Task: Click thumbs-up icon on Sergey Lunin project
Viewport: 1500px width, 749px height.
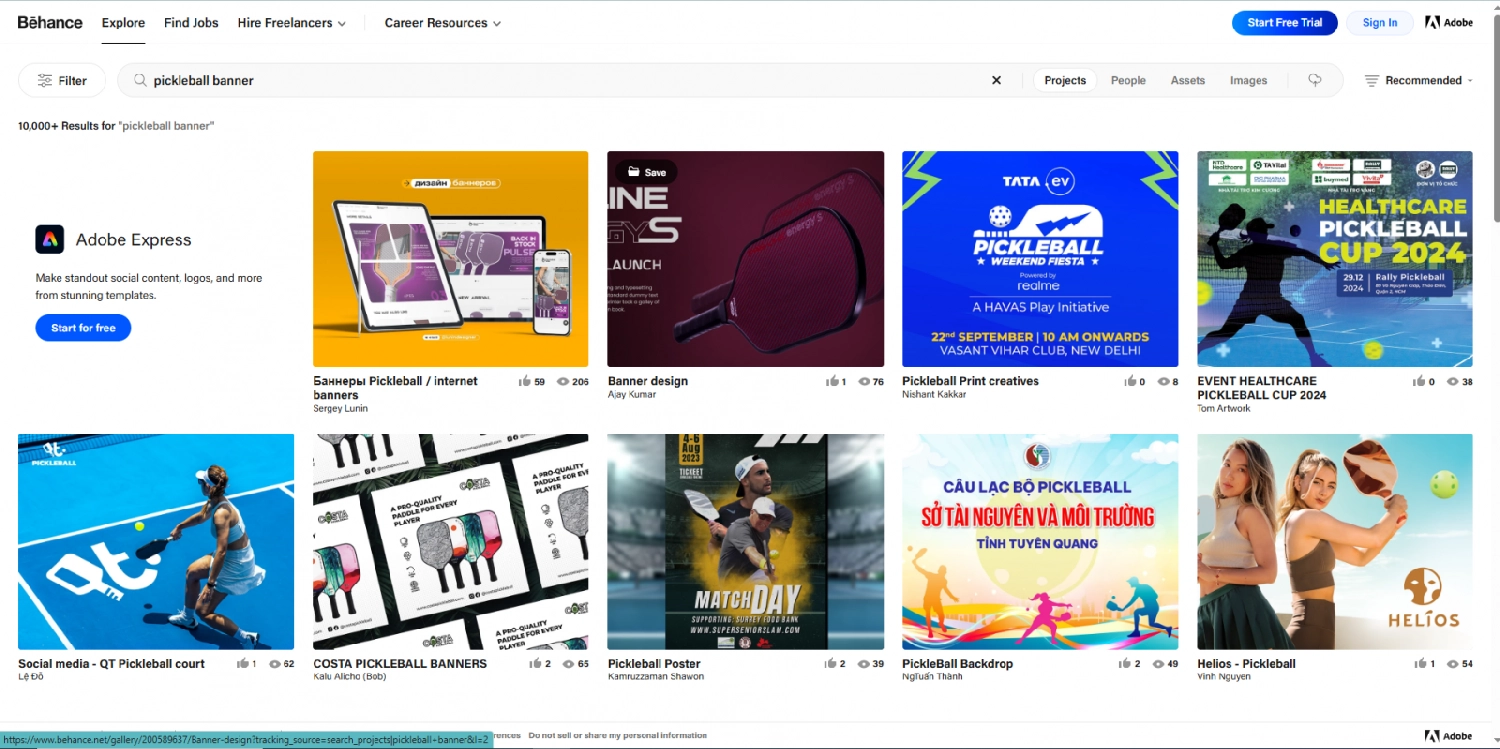Action: [x=525, y=381]
